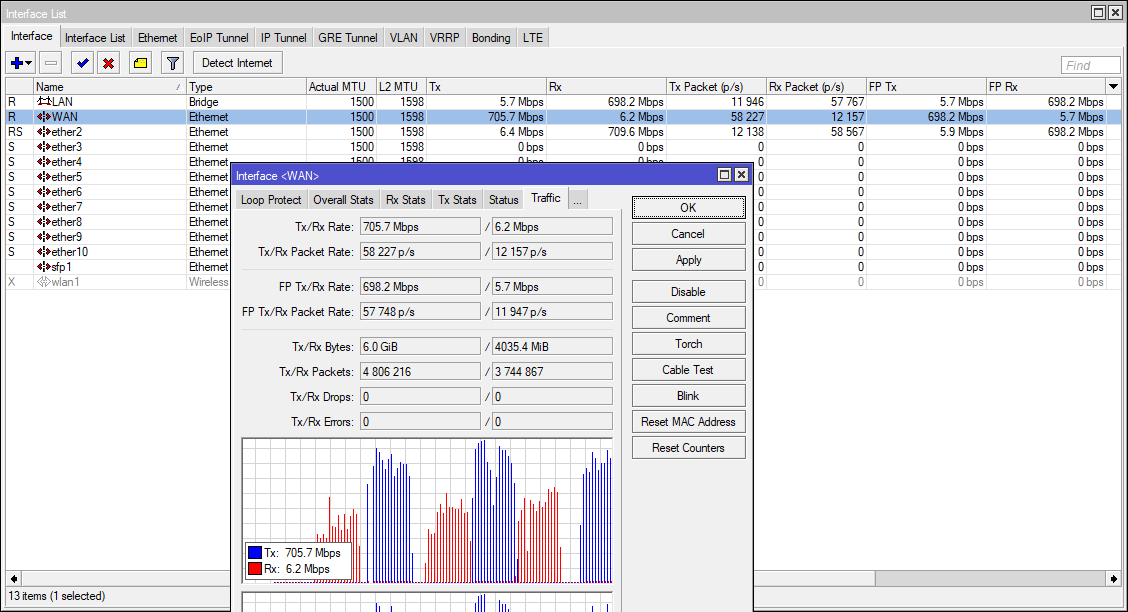
Task: Filter the interface list with the funnel icon
Action: click(x=171, y=62)
